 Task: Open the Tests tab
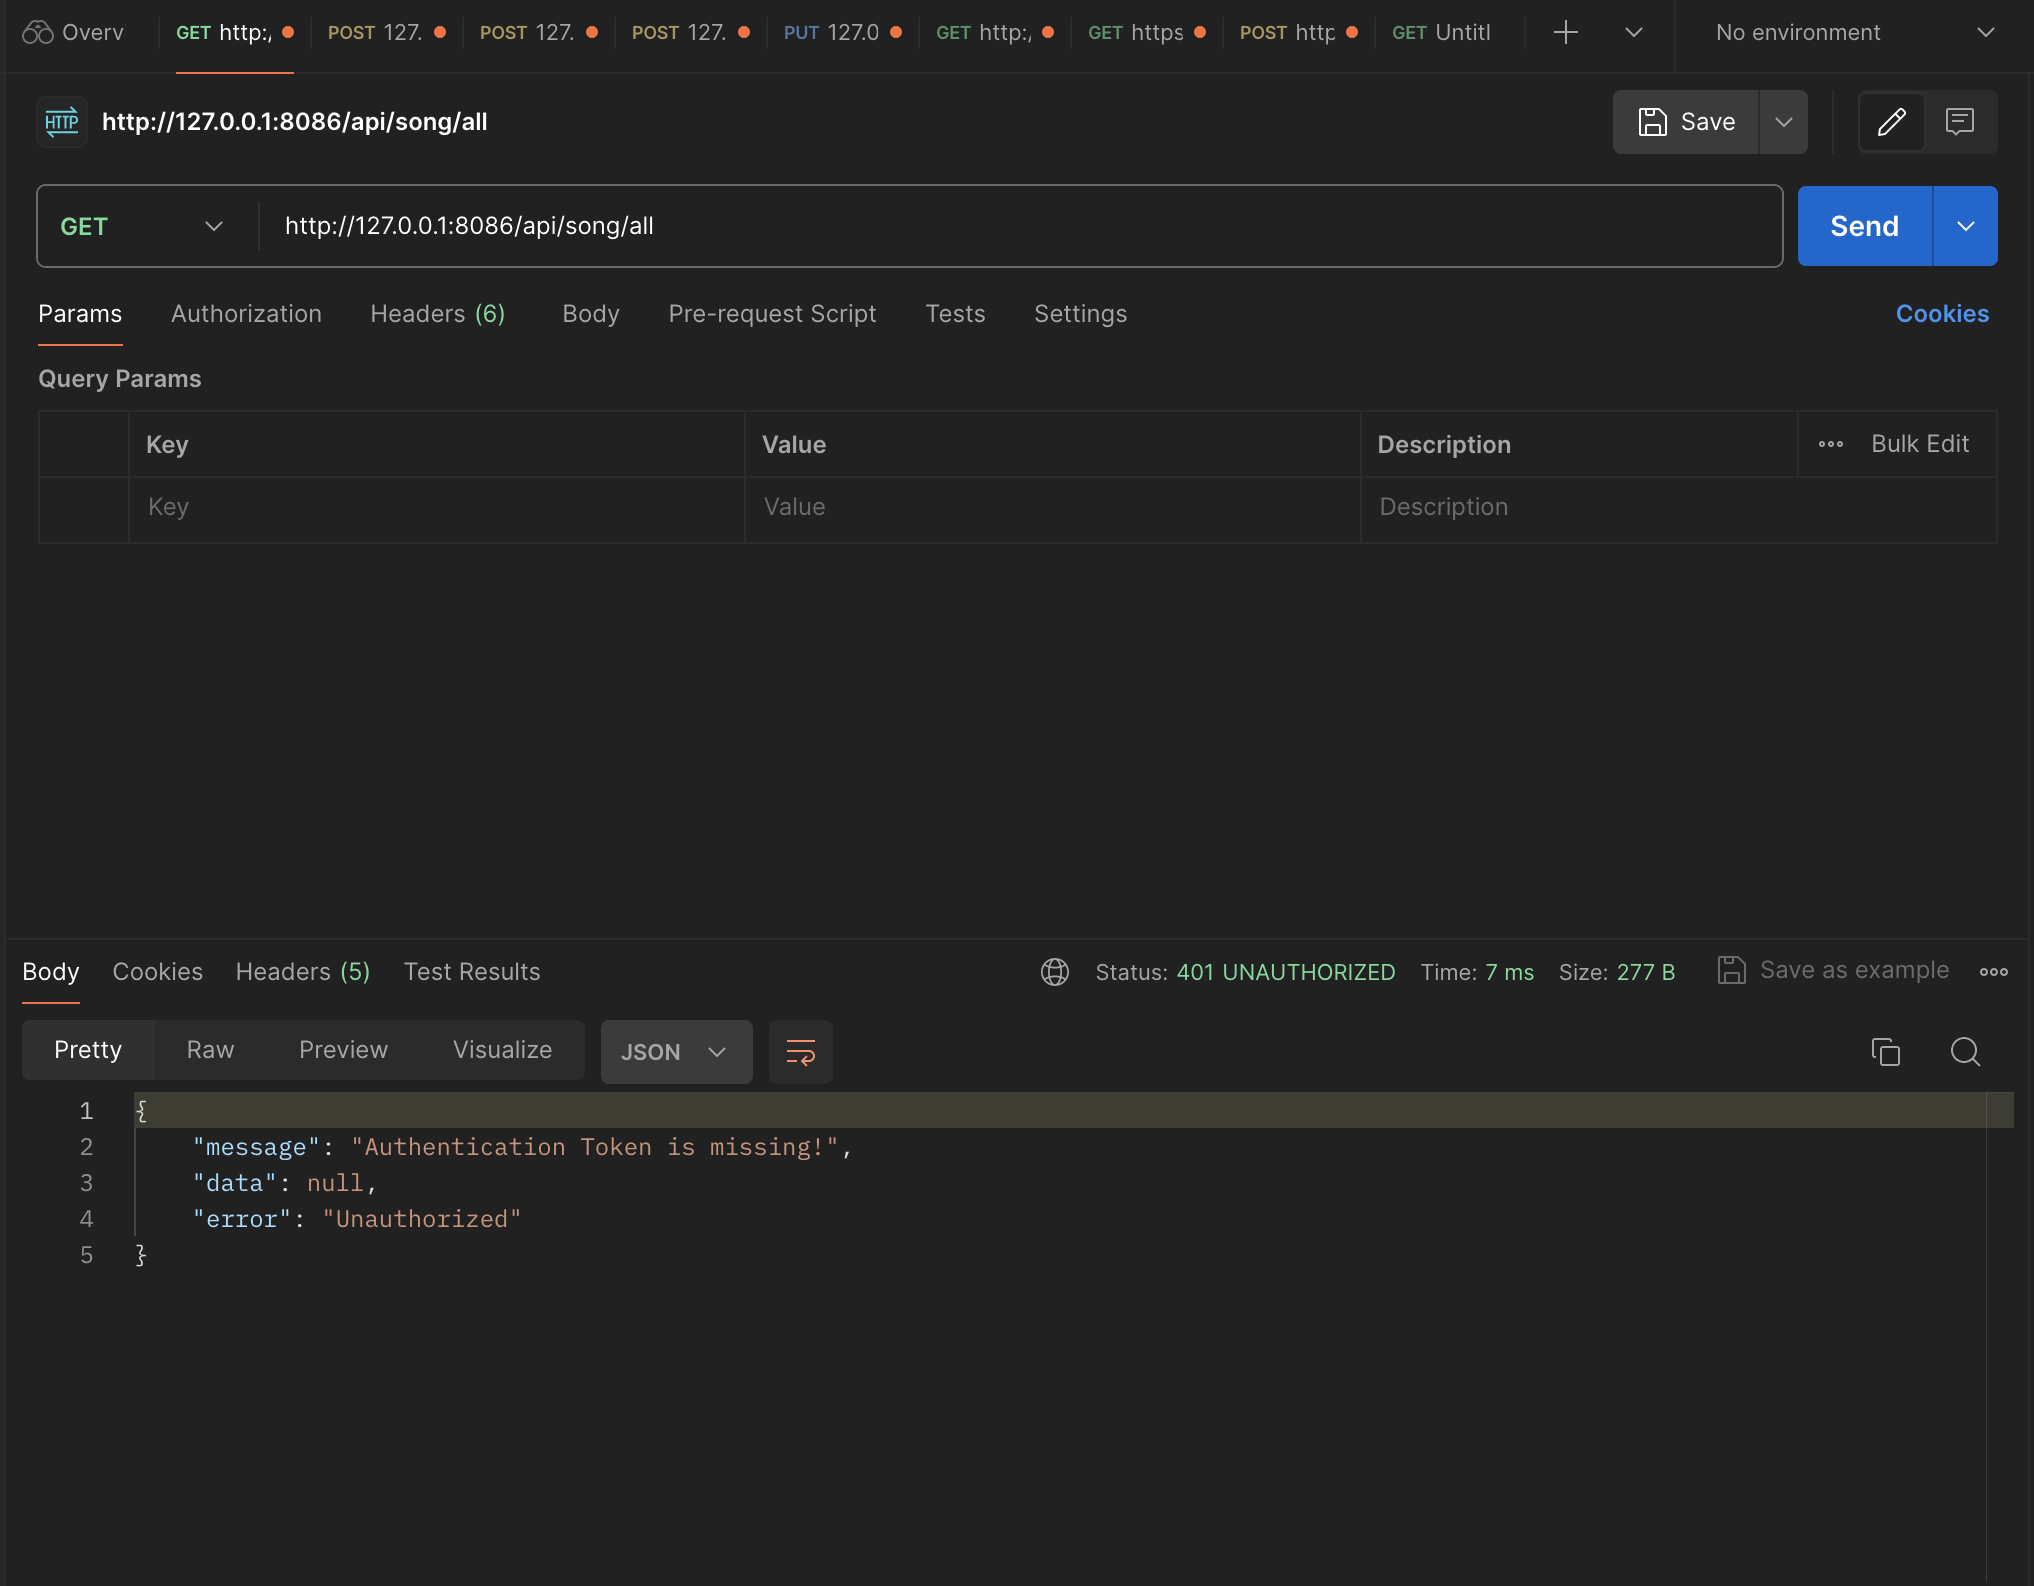point(955,314)
